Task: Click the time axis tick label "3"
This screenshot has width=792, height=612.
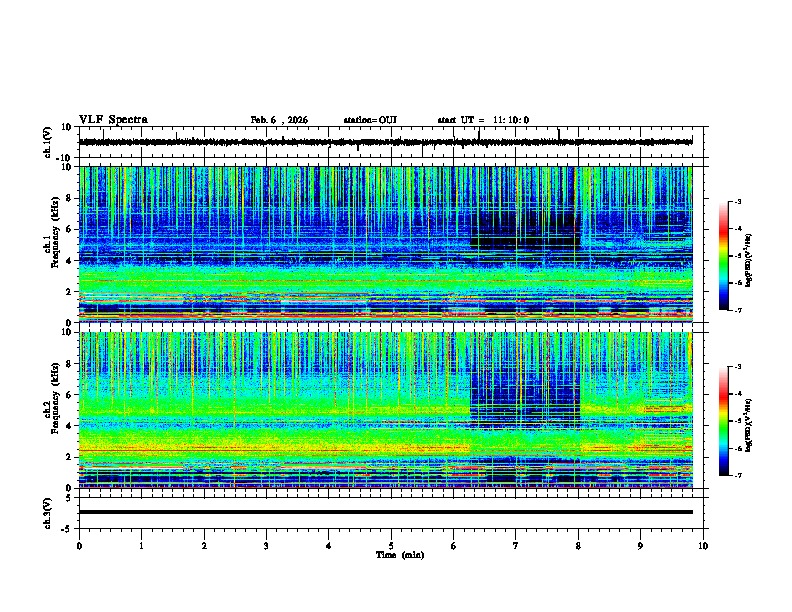Action: click(x=266, y=546)
